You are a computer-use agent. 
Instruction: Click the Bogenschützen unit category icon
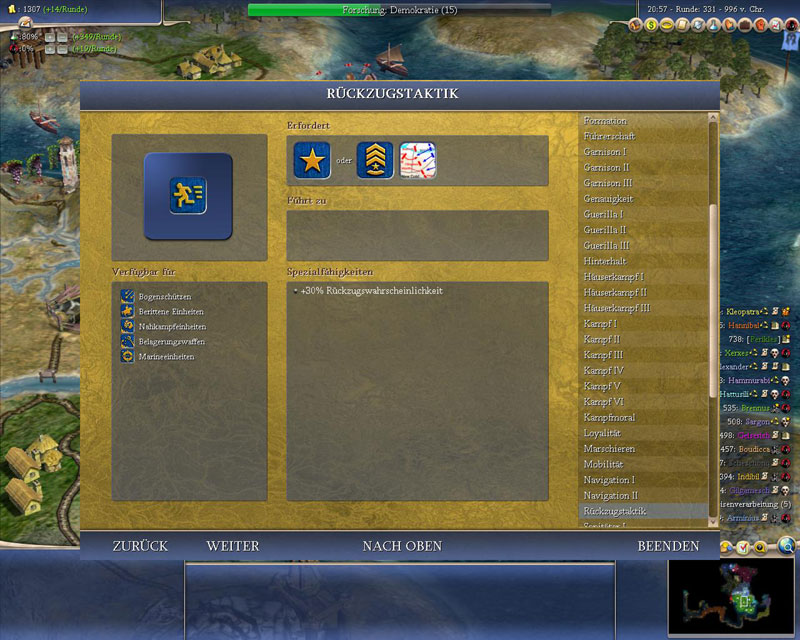127,296
